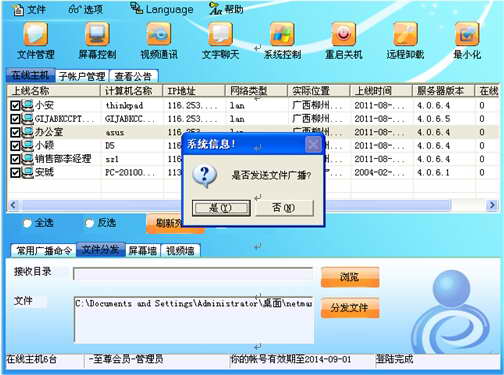Click computer icon beside 小安

point(27,105)
